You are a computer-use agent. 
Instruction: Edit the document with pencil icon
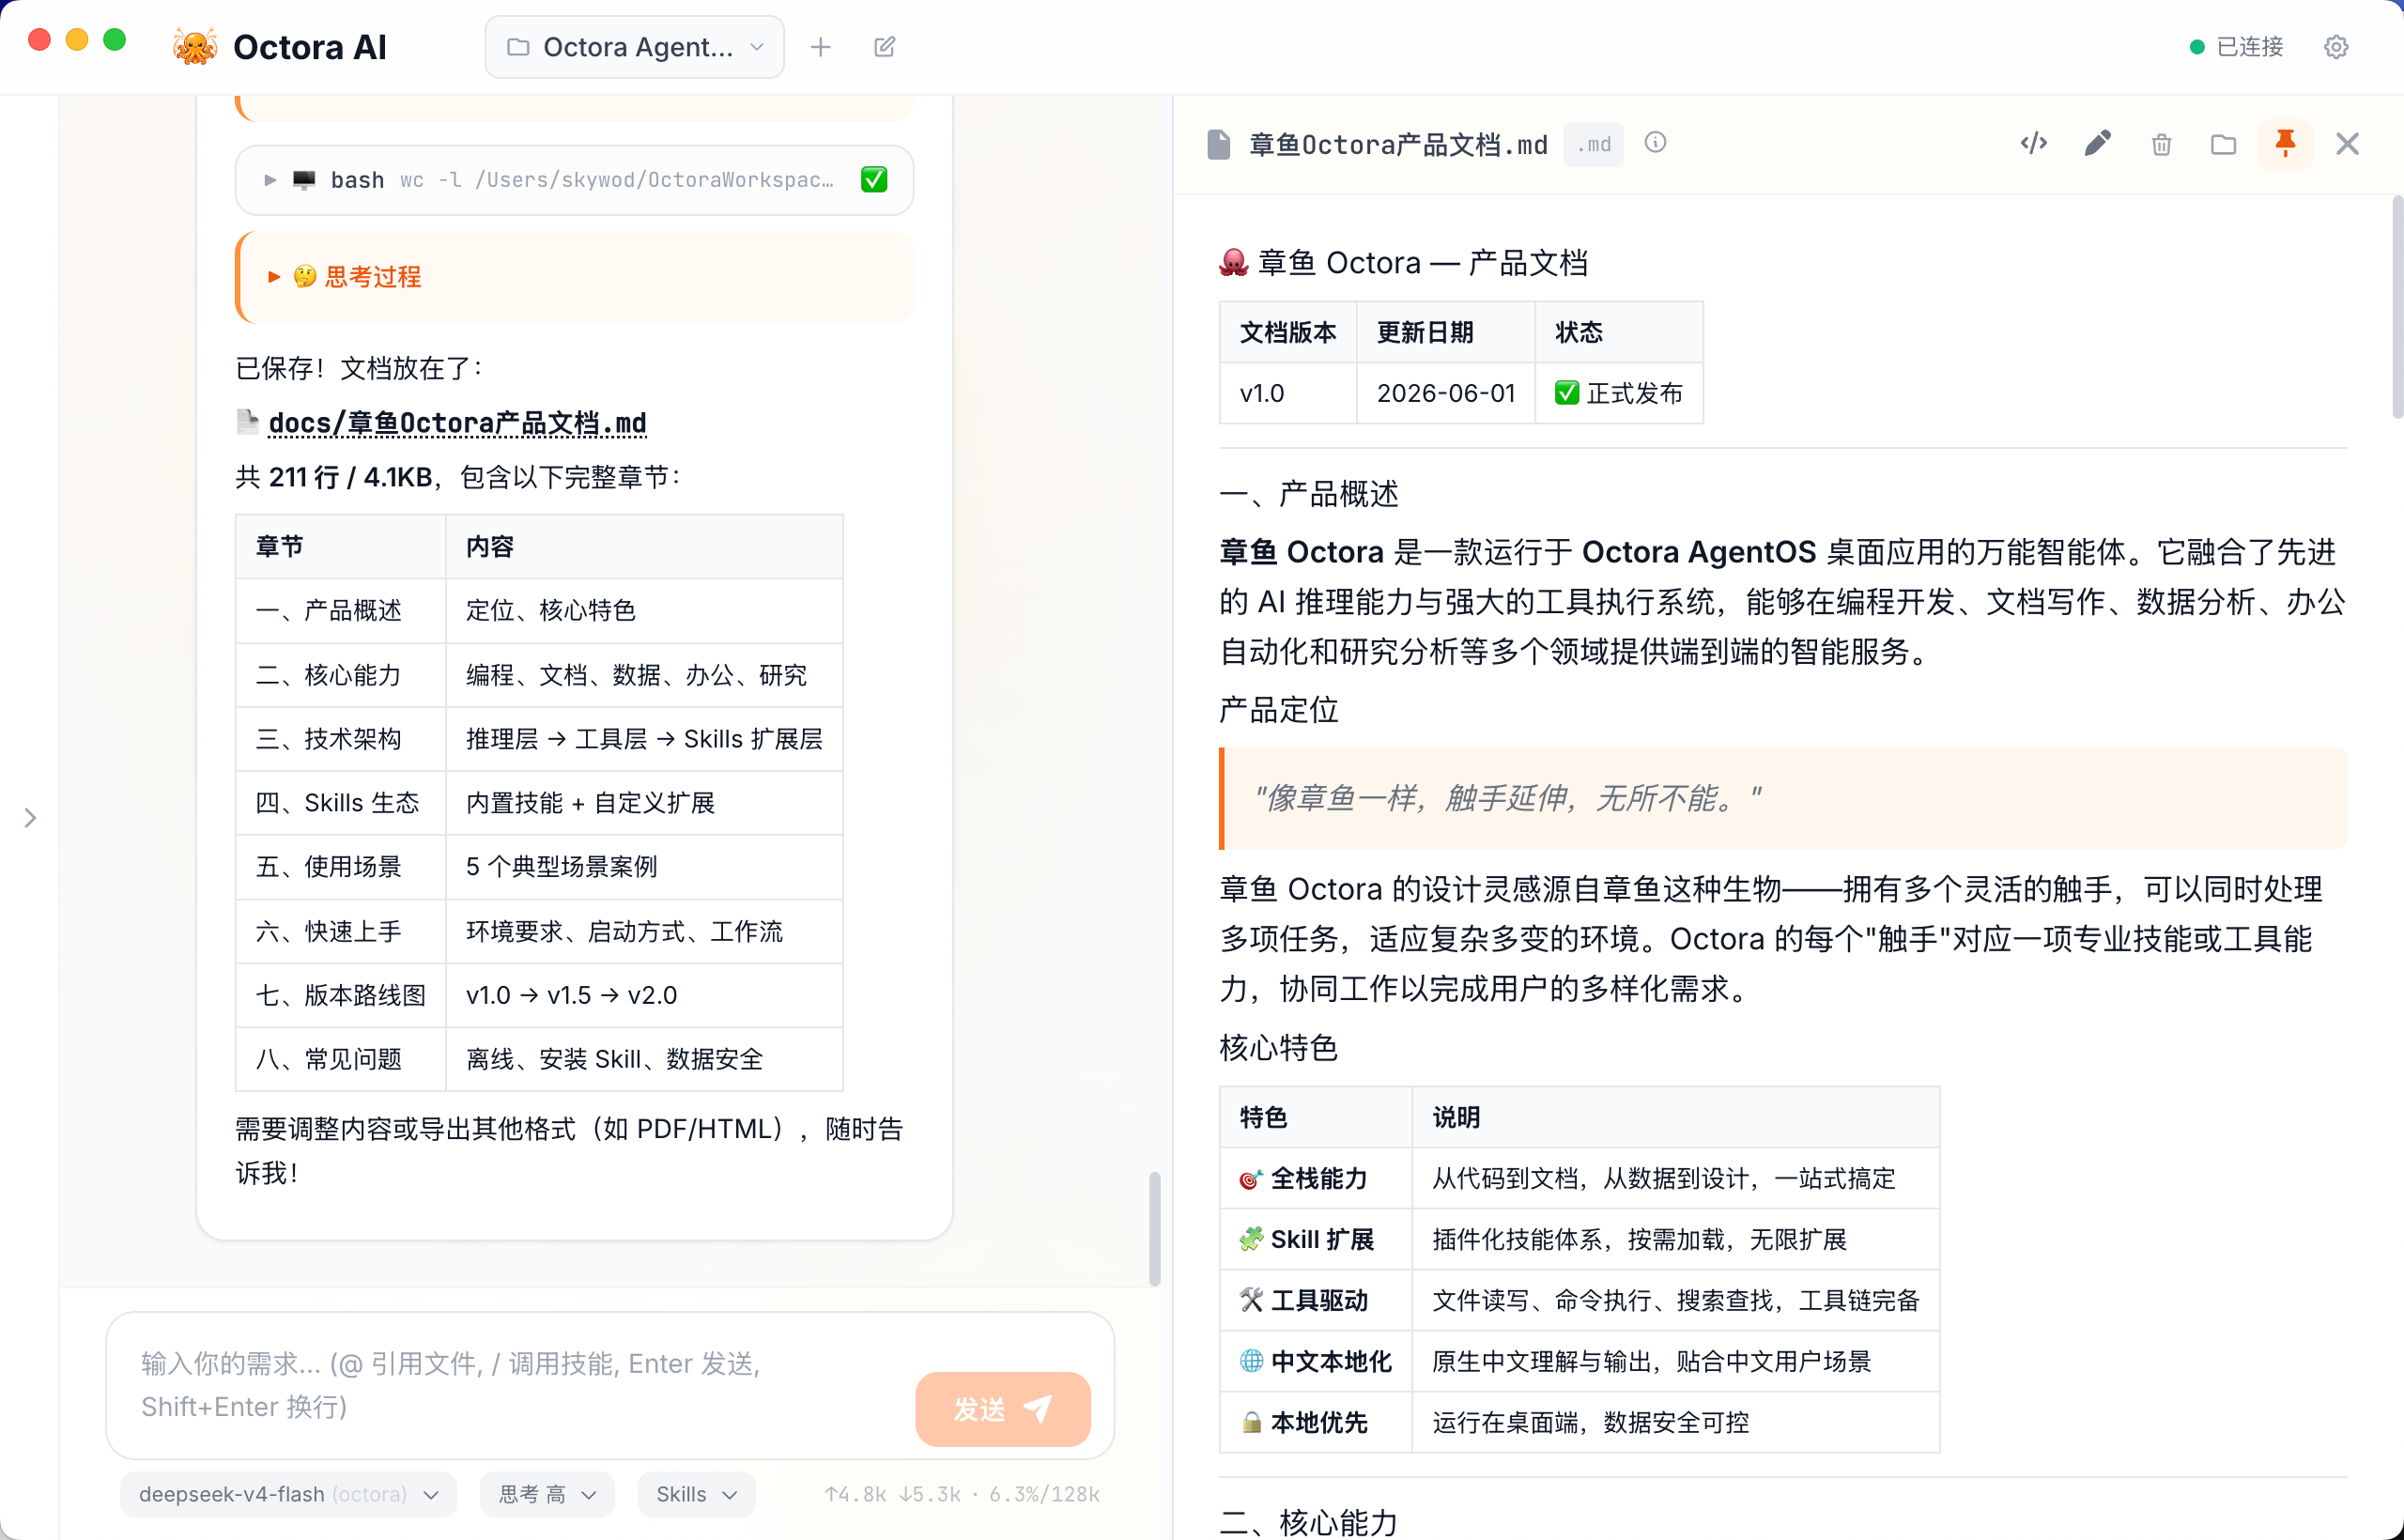point(2098,144)
